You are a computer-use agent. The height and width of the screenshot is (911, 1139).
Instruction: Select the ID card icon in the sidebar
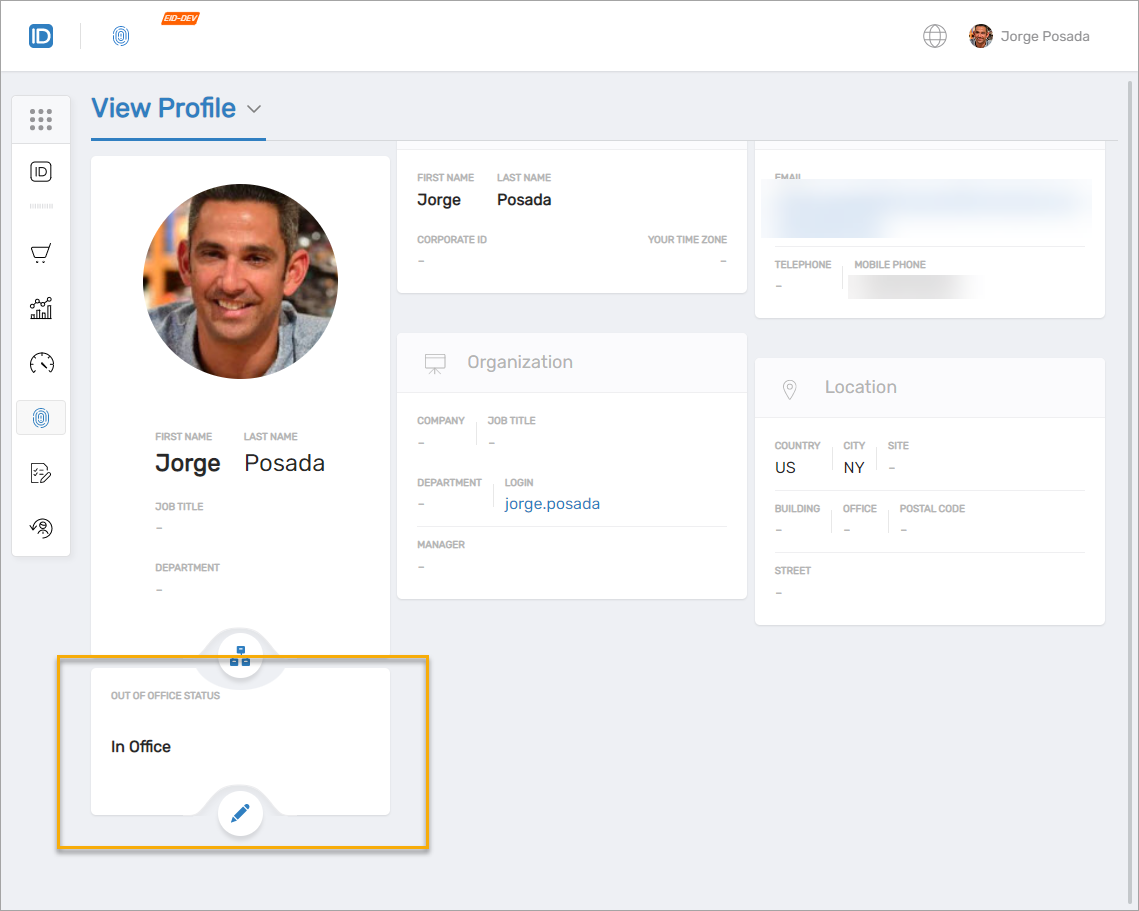(x=41, y=171)
